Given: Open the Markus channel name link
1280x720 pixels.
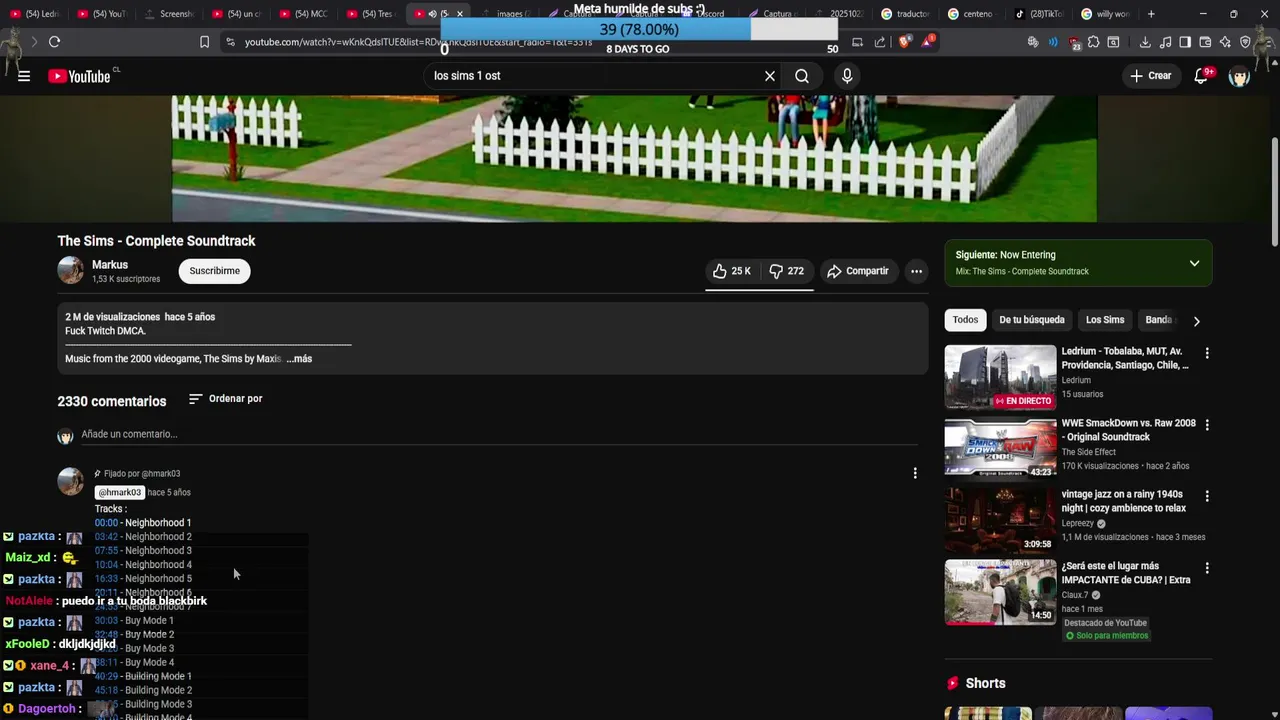Looking at the screenshot, I should (110, 265).
